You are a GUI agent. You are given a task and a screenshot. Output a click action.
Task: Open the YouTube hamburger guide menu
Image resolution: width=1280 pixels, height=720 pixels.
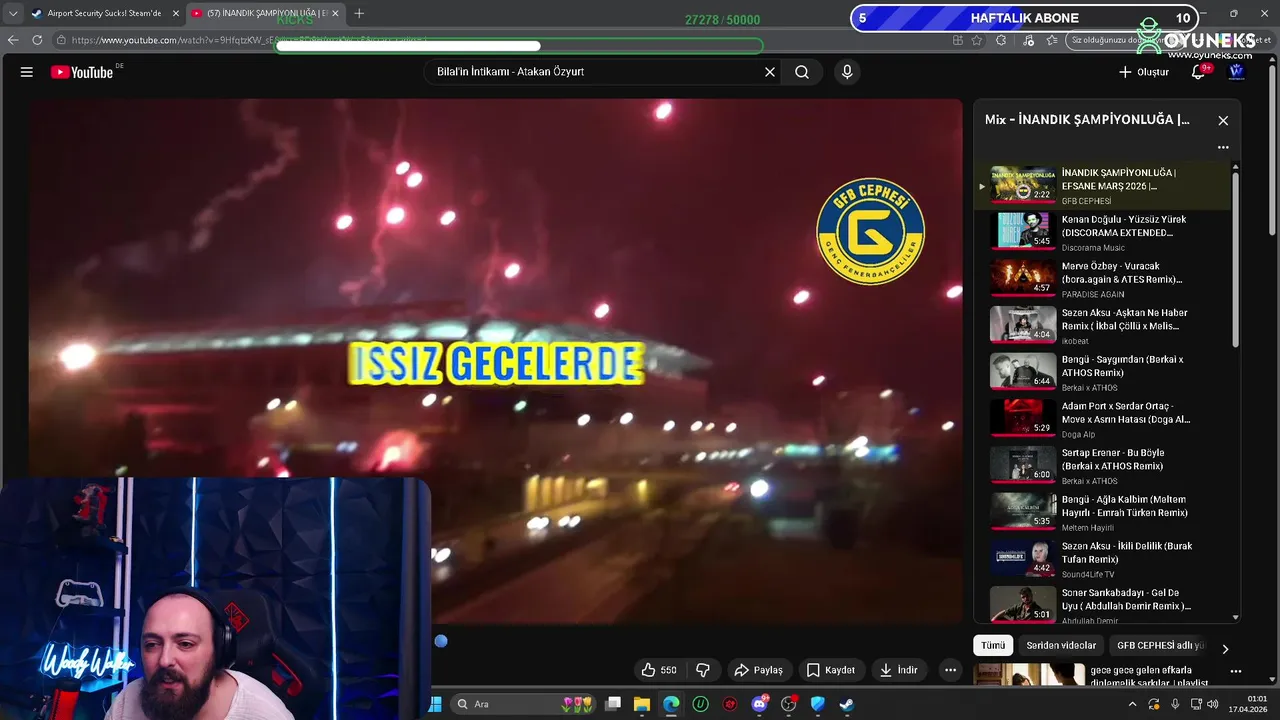coord(27,72)
